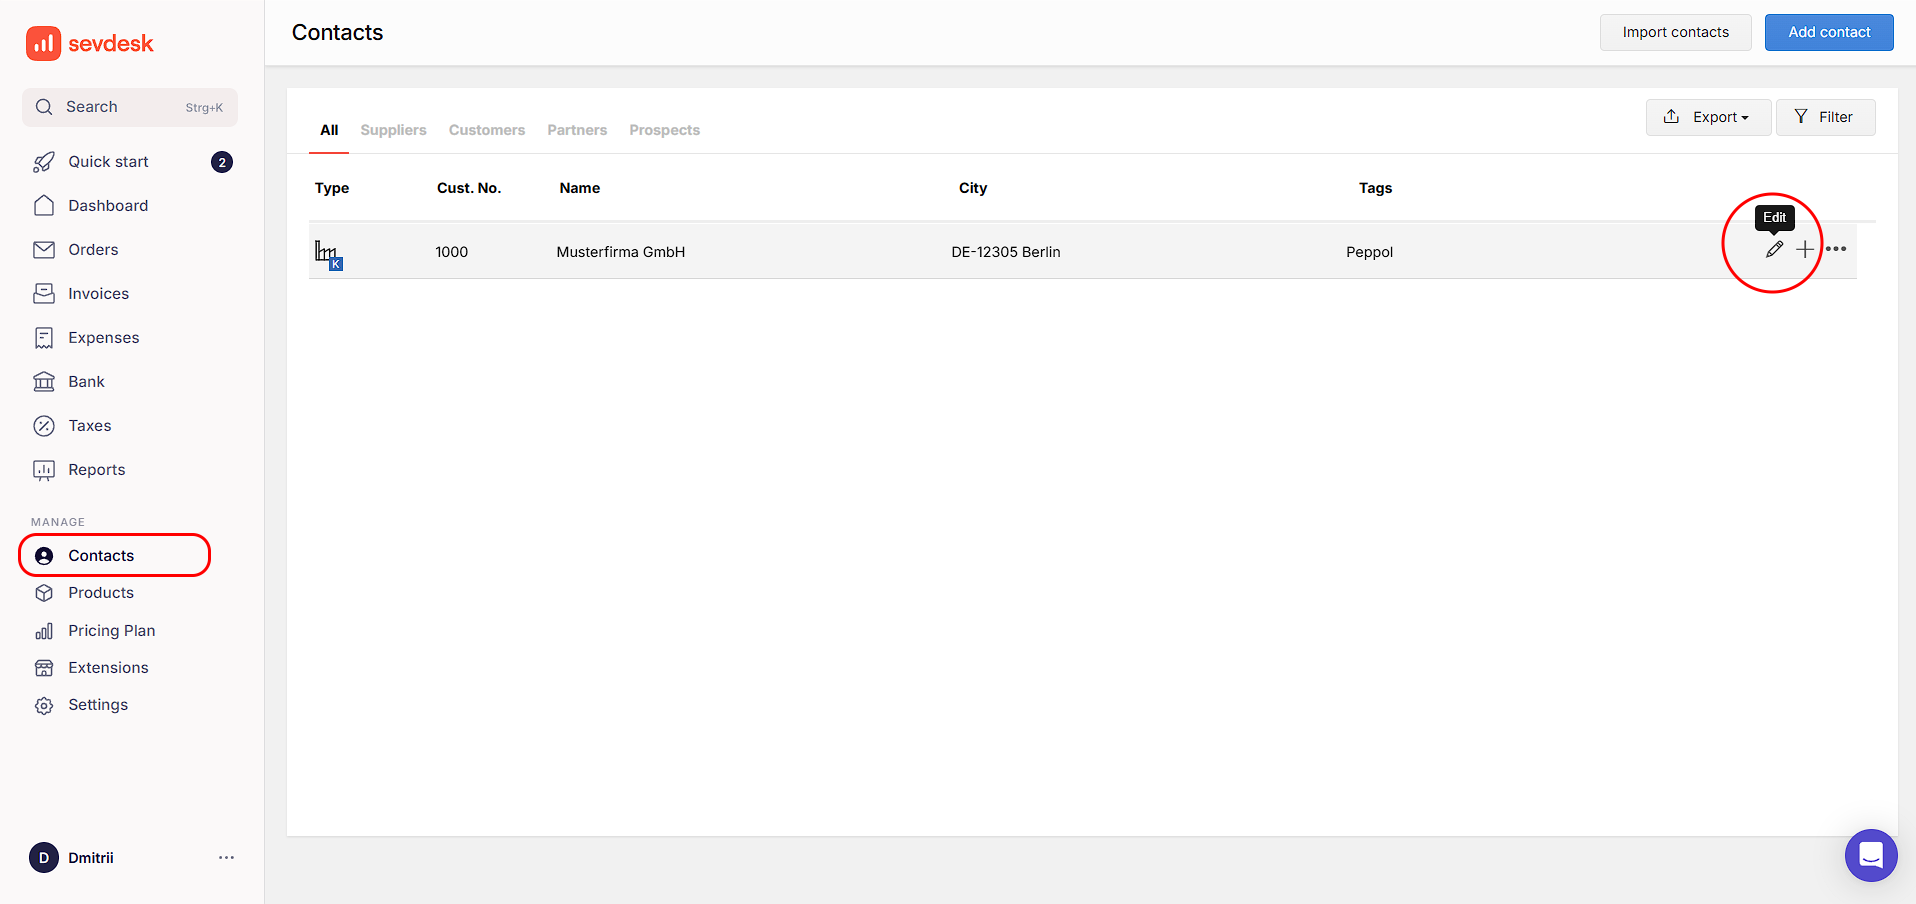This screenshot has height=904, width=1916.
Task: Click the company type icon in row
Action: click(x=328, y=254)
